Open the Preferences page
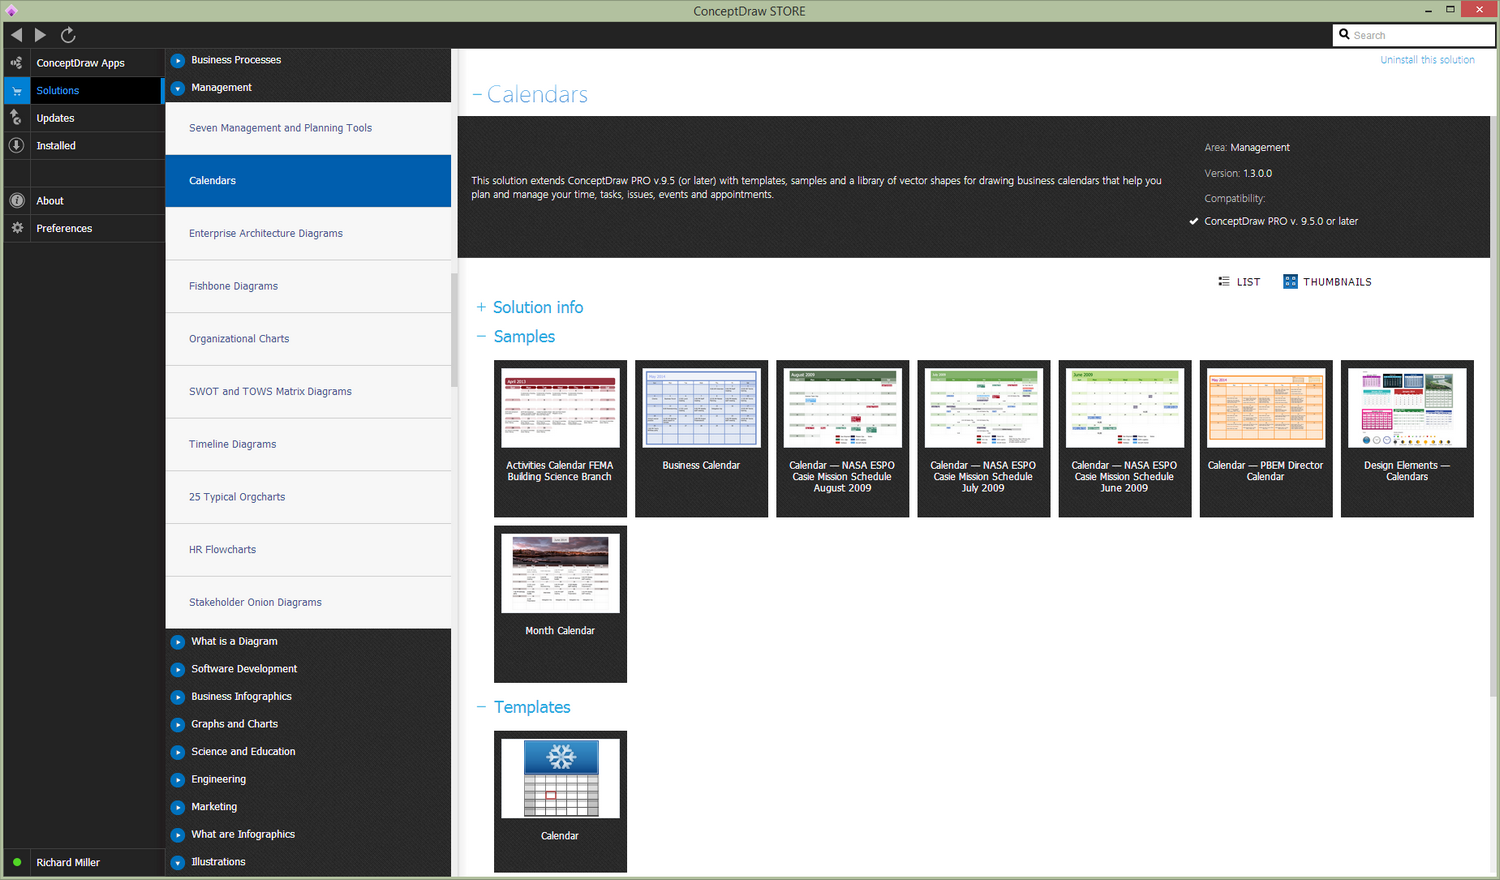The height and width of the screenshot is (880, 1500). [82, 228]
